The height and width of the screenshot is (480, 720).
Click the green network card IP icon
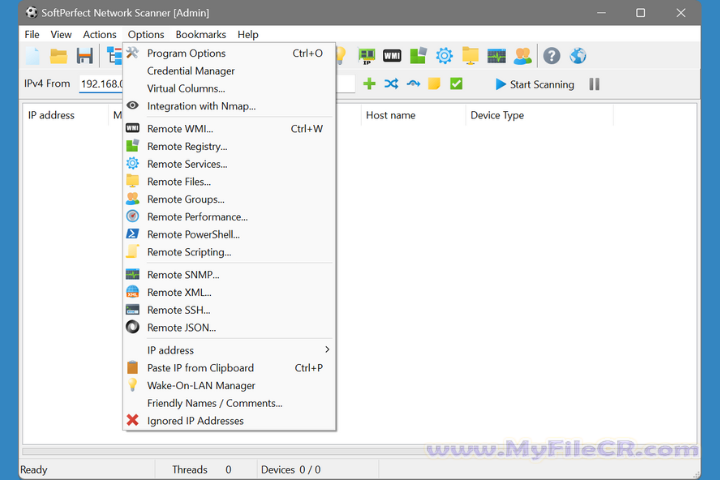pos(367,56)
